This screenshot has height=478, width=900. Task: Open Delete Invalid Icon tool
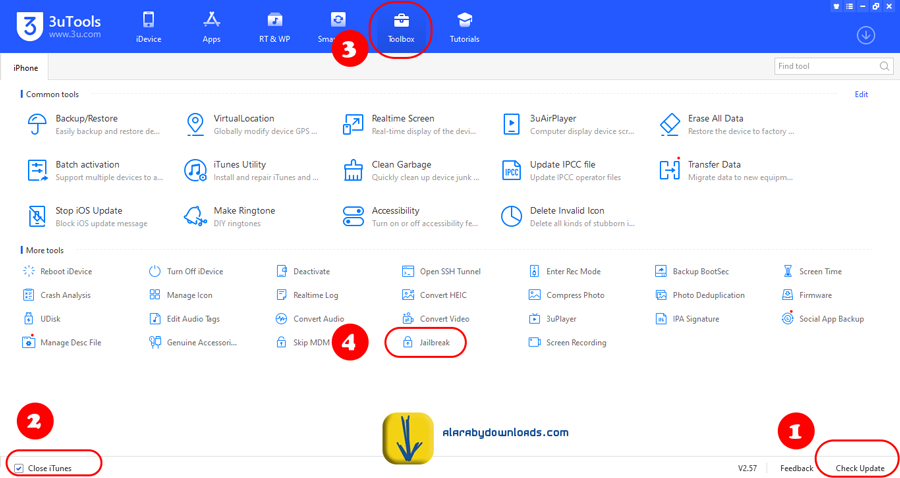pyautogui.click(x=568, y=216)
